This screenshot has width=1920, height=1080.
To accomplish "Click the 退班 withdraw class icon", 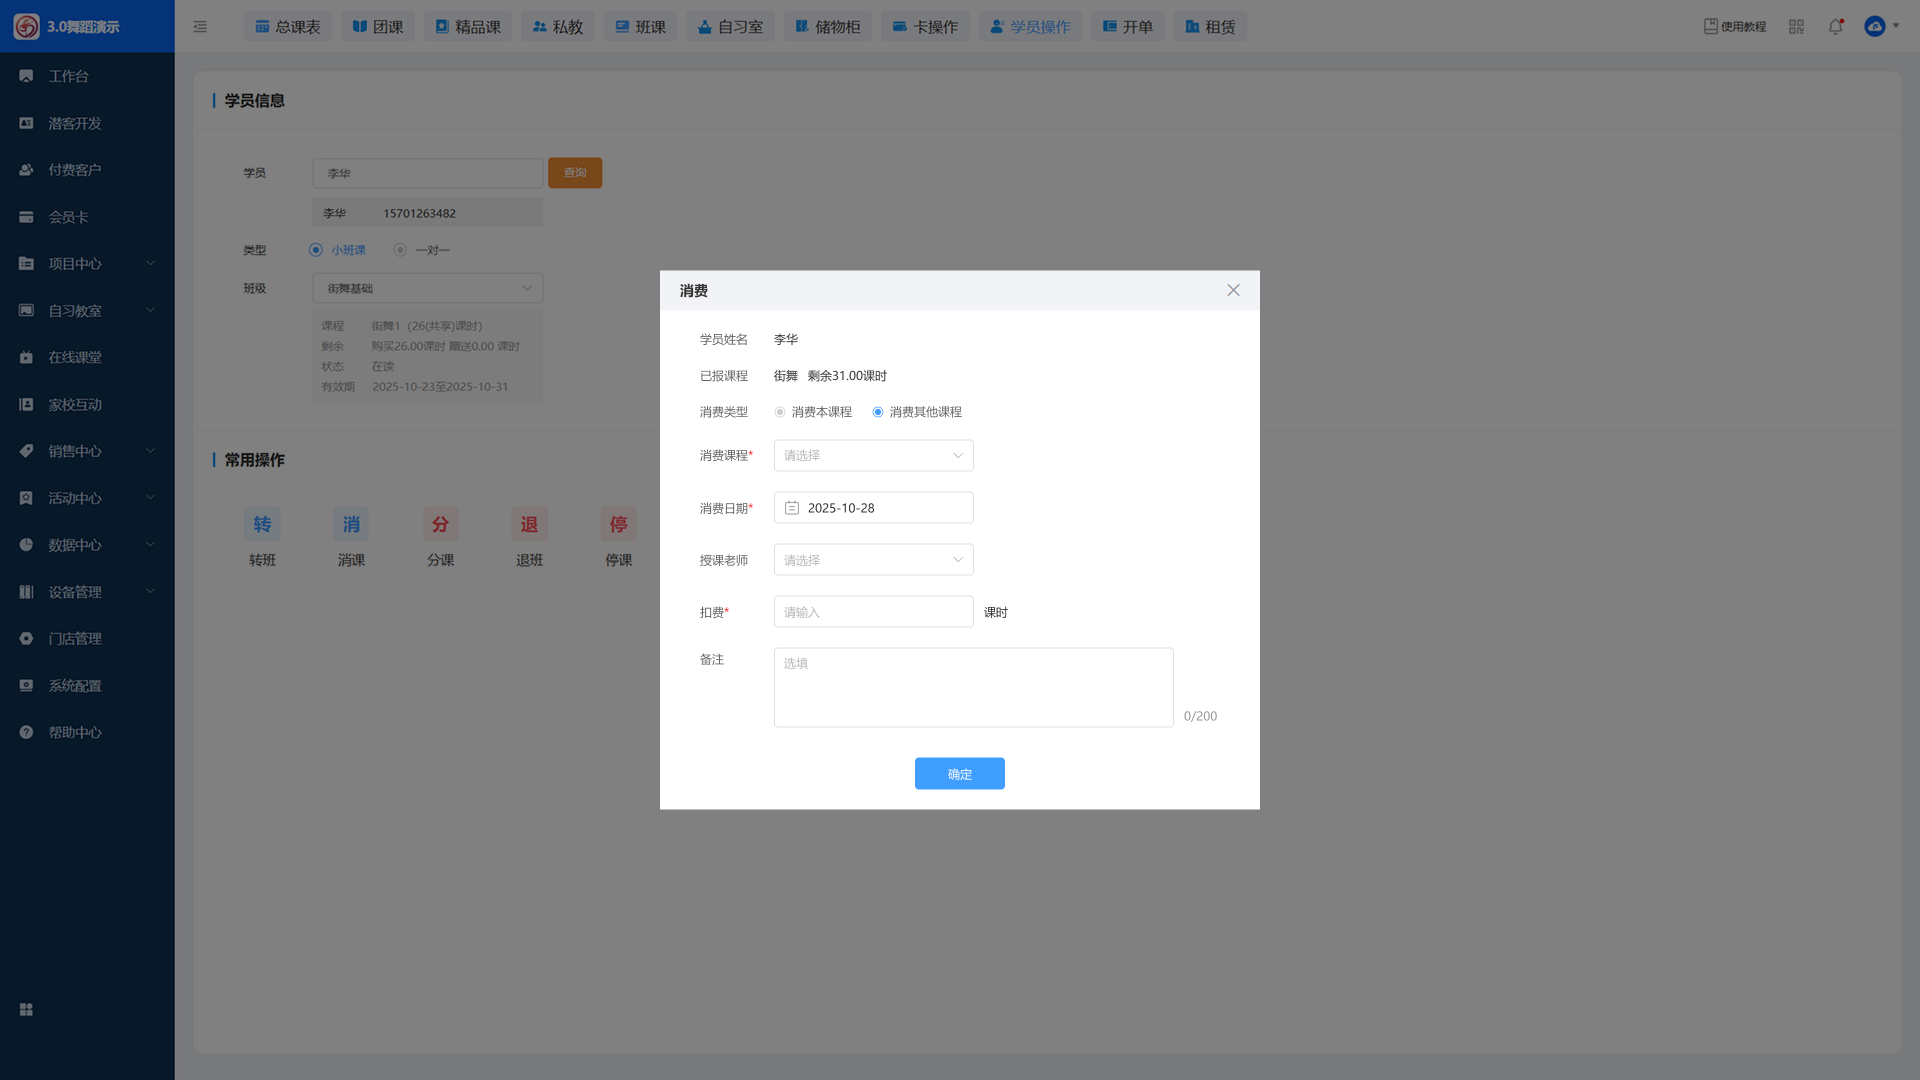I will coord(529,525).
